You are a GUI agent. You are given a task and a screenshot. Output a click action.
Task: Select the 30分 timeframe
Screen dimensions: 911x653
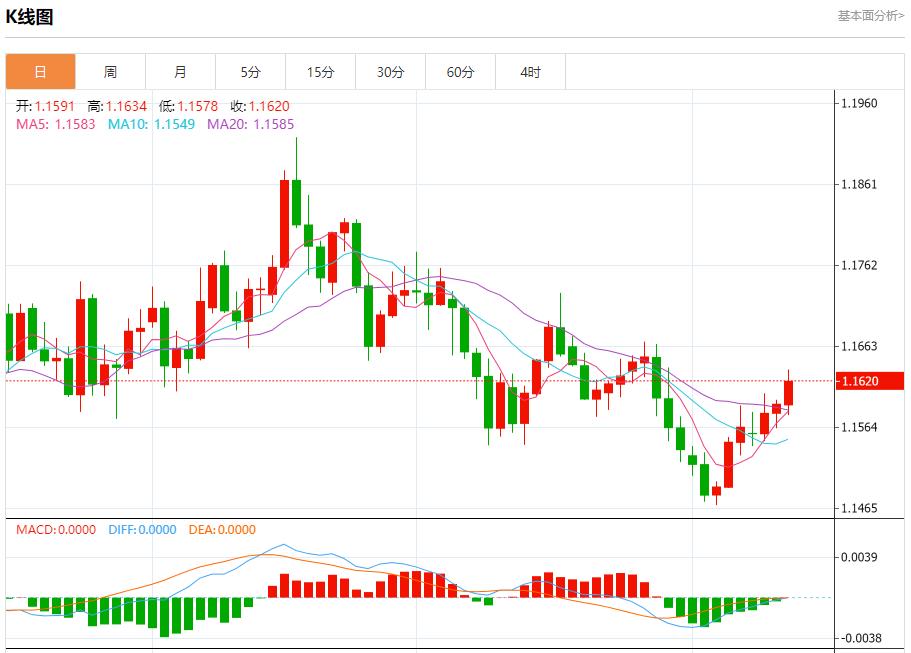coord(391,71)
